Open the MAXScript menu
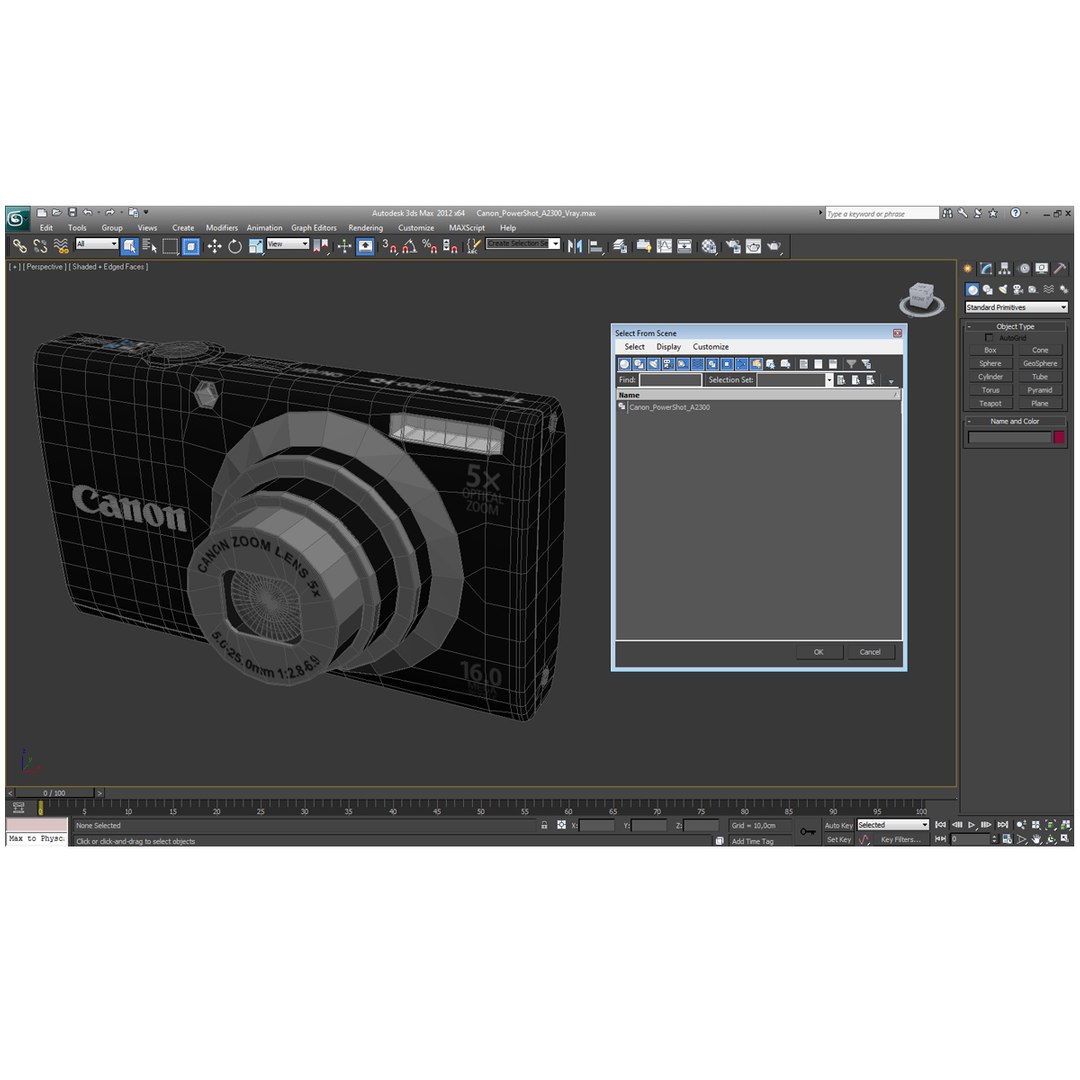1080x1080 pixels. pyautogui.click(x=467, y=228)
